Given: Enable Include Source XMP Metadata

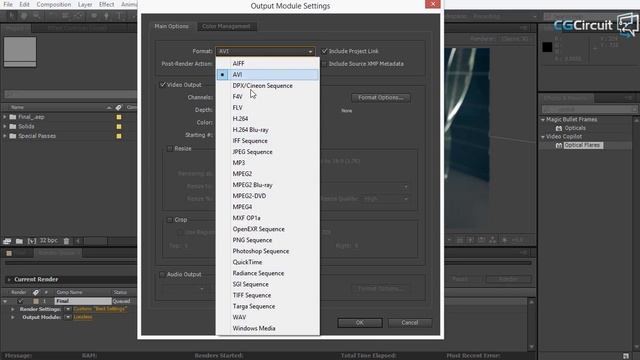Looking at the screenshot, I should (324, 64).
